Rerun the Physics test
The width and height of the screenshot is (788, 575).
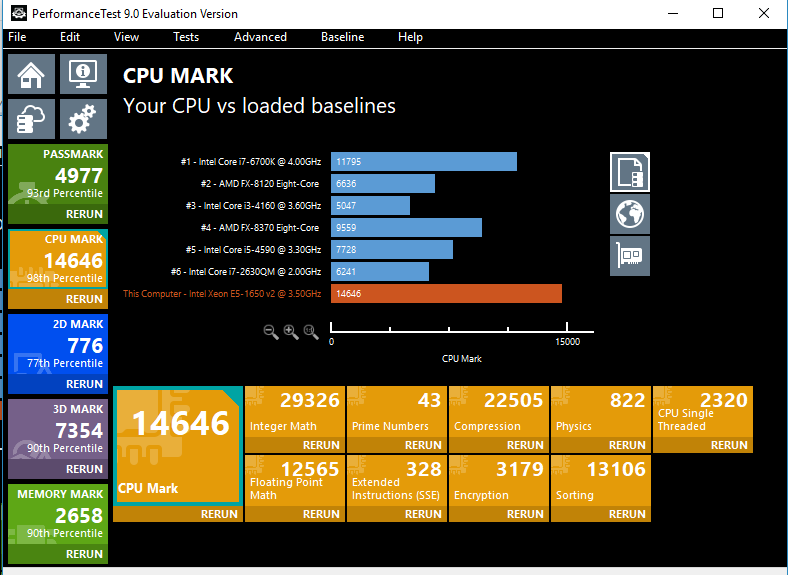point(601,445)
